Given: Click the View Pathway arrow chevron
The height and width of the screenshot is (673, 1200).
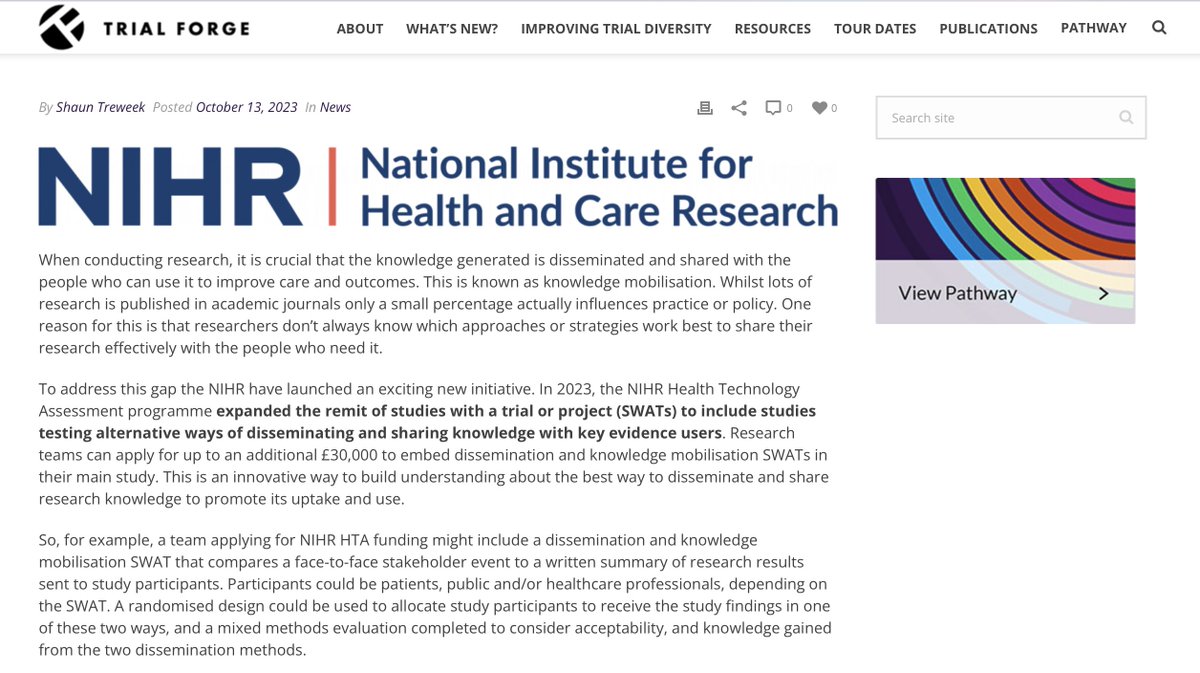Looking at the screenshot, I should [1103, 293].
